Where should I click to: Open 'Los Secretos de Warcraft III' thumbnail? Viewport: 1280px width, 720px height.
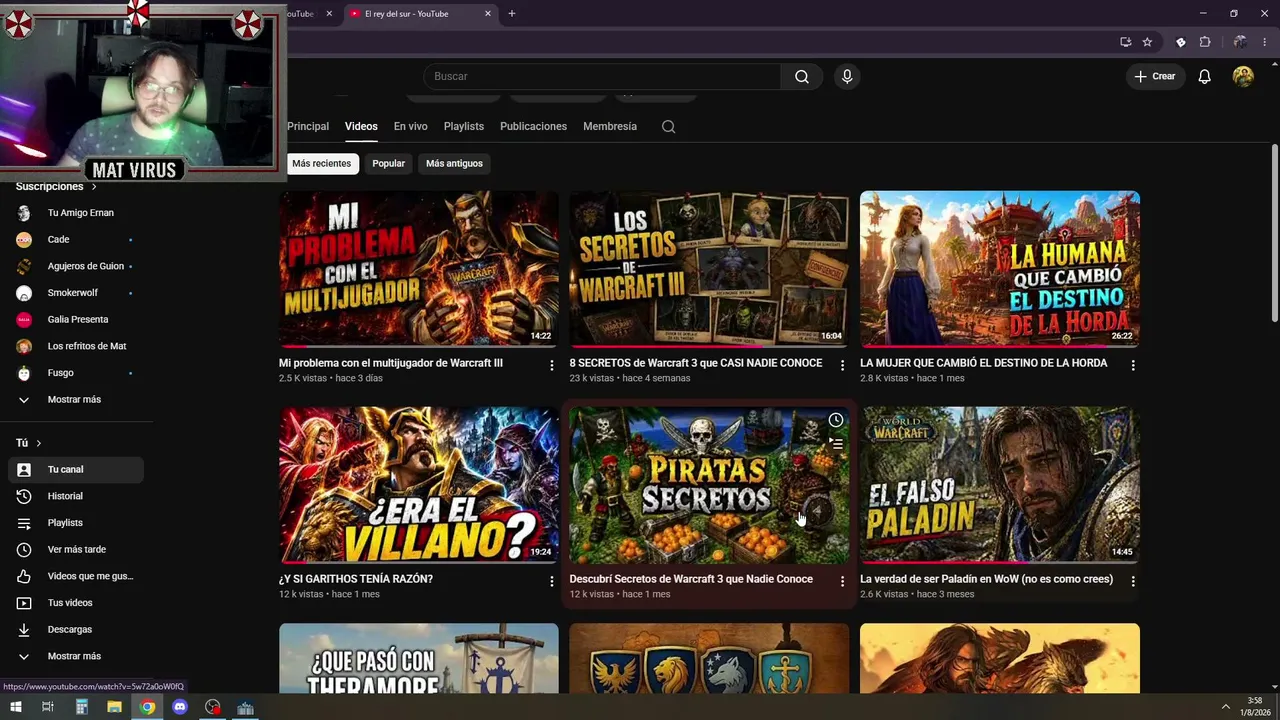(x=709, y=269)
